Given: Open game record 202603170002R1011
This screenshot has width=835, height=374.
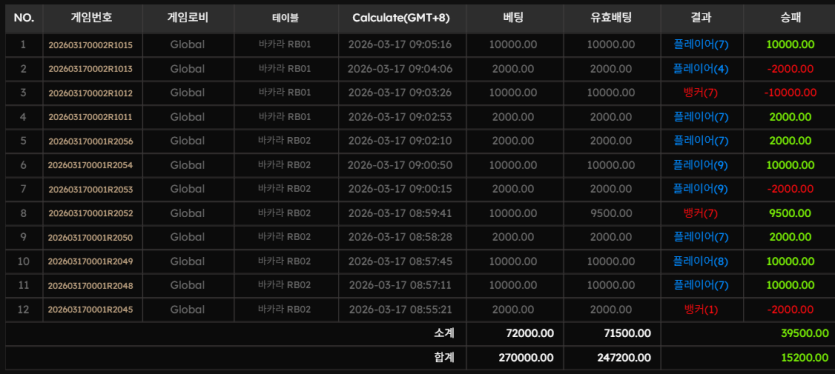Looking at the screenshot, I should pos(91,117).
